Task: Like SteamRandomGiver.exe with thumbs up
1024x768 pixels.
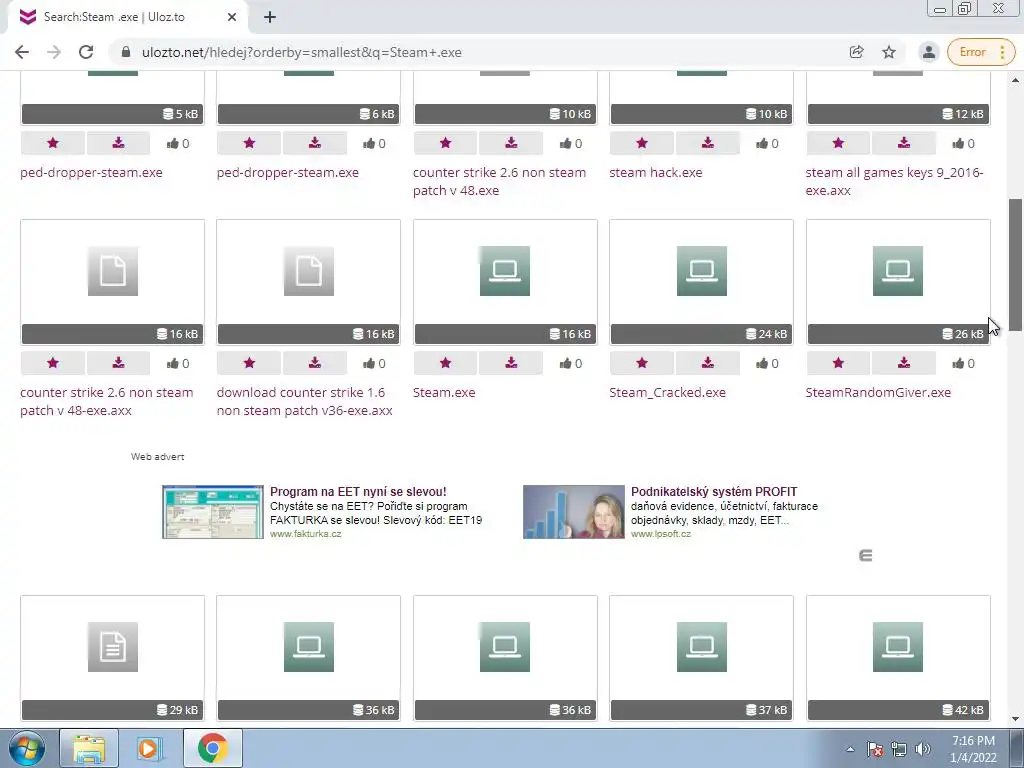Action: point(963,364)
